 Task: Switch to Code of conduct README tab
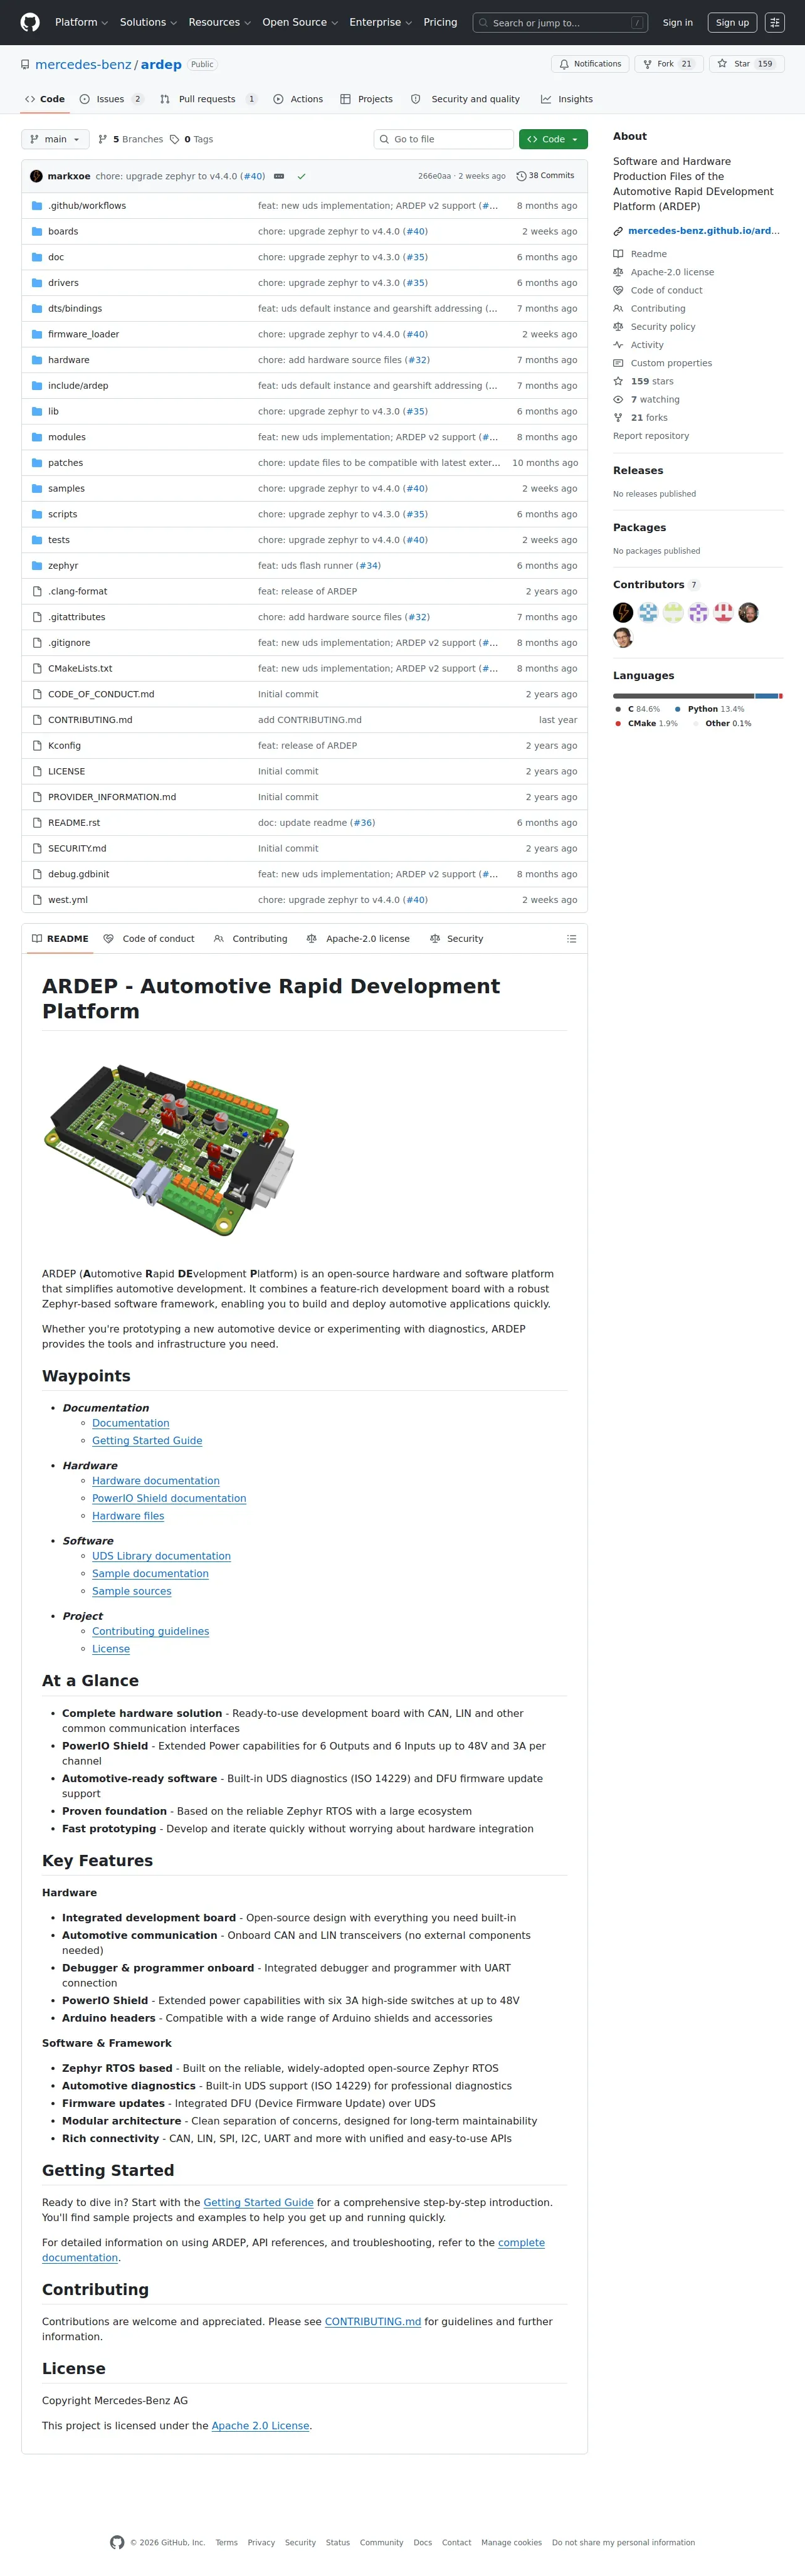click(149, 939)
